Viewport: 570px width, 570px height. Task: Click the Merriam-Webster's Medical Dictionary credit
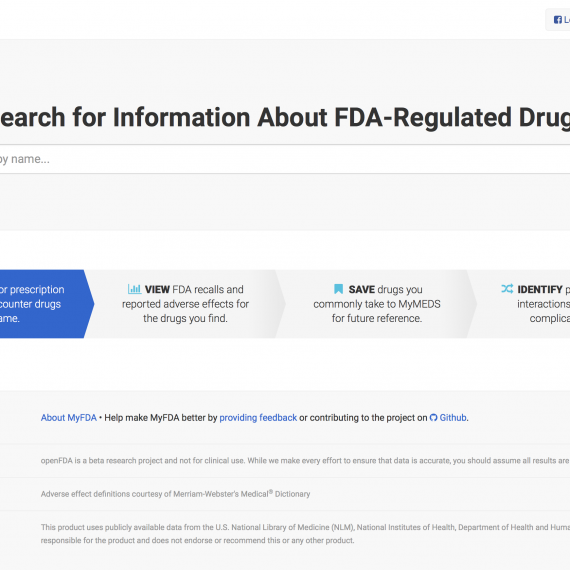[176, 494]
